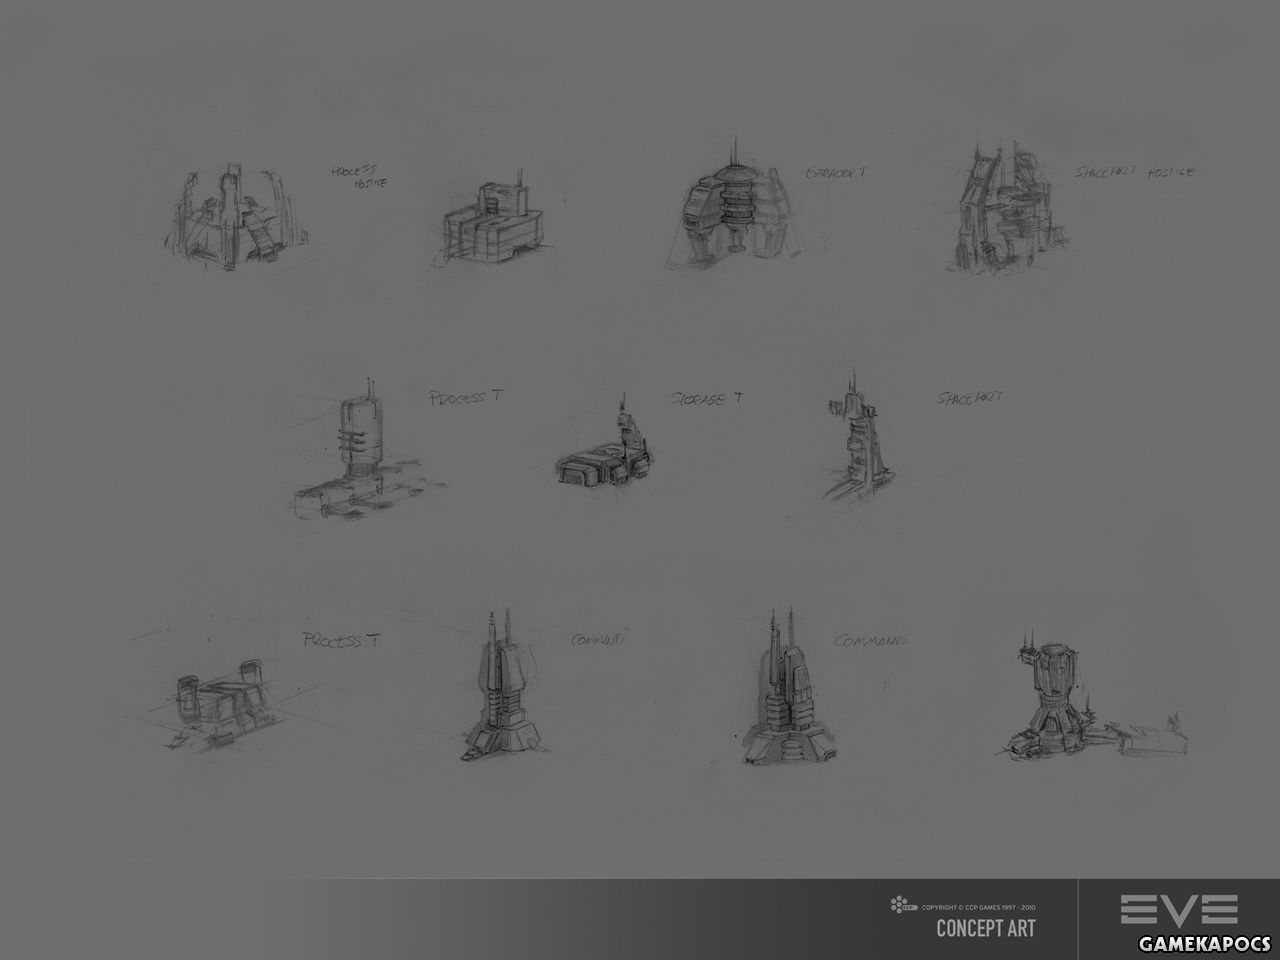This screenshot has height=960, width=1280.
Task: Click the "CONCEPT ART" caption
Action: (x=985, y=927)
